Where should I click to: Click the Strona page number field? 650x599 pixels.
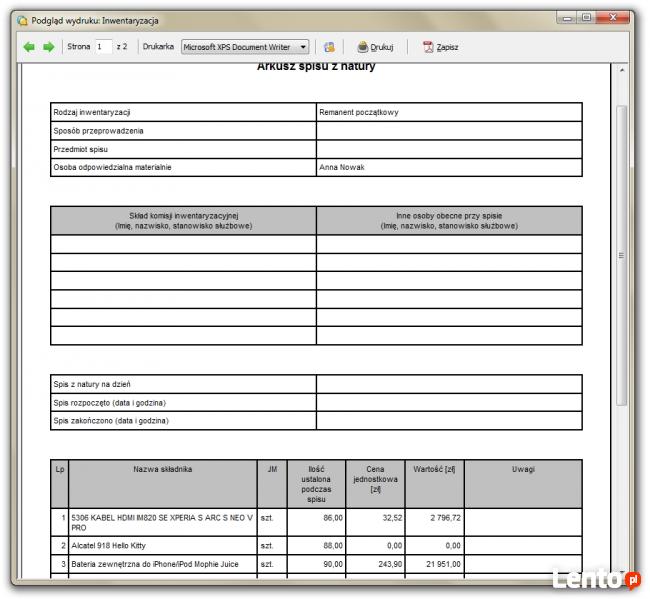pyautogui.click(x=103, y=47)
